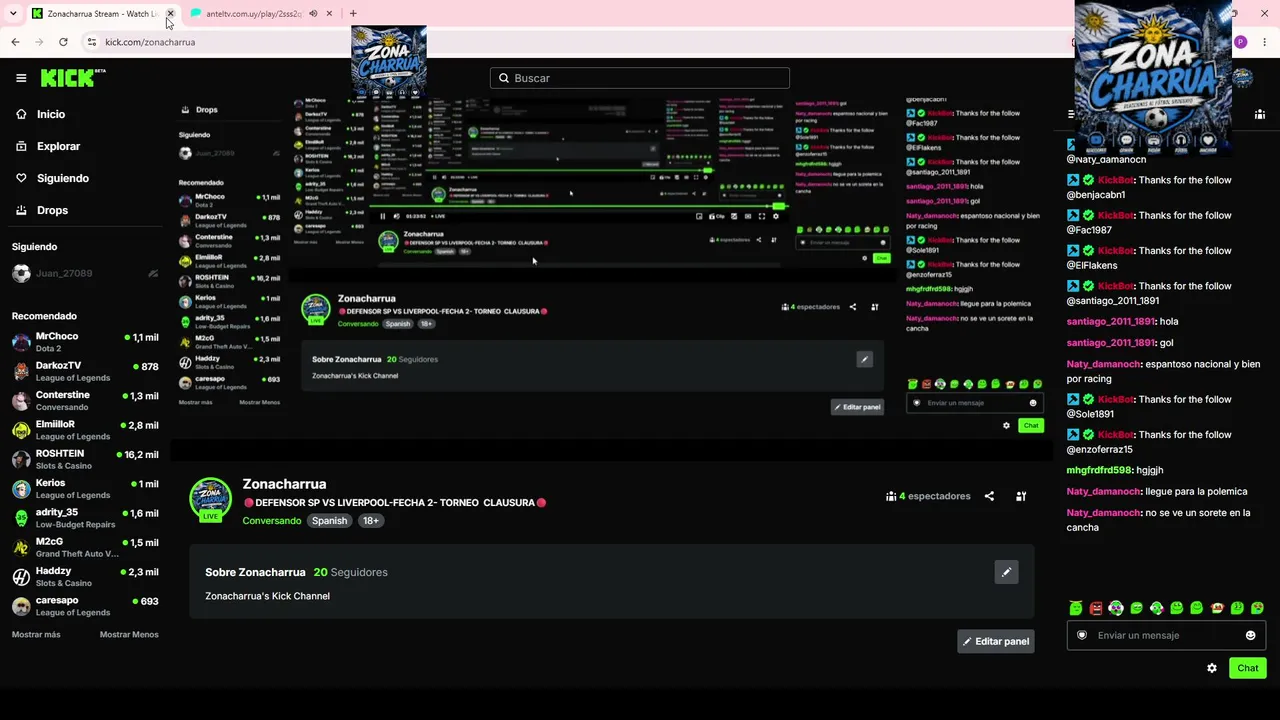This screenshot has width=1280, height=720.
Task: Open the Kick sidebar hamburger menu
Action: click(21, 78)
